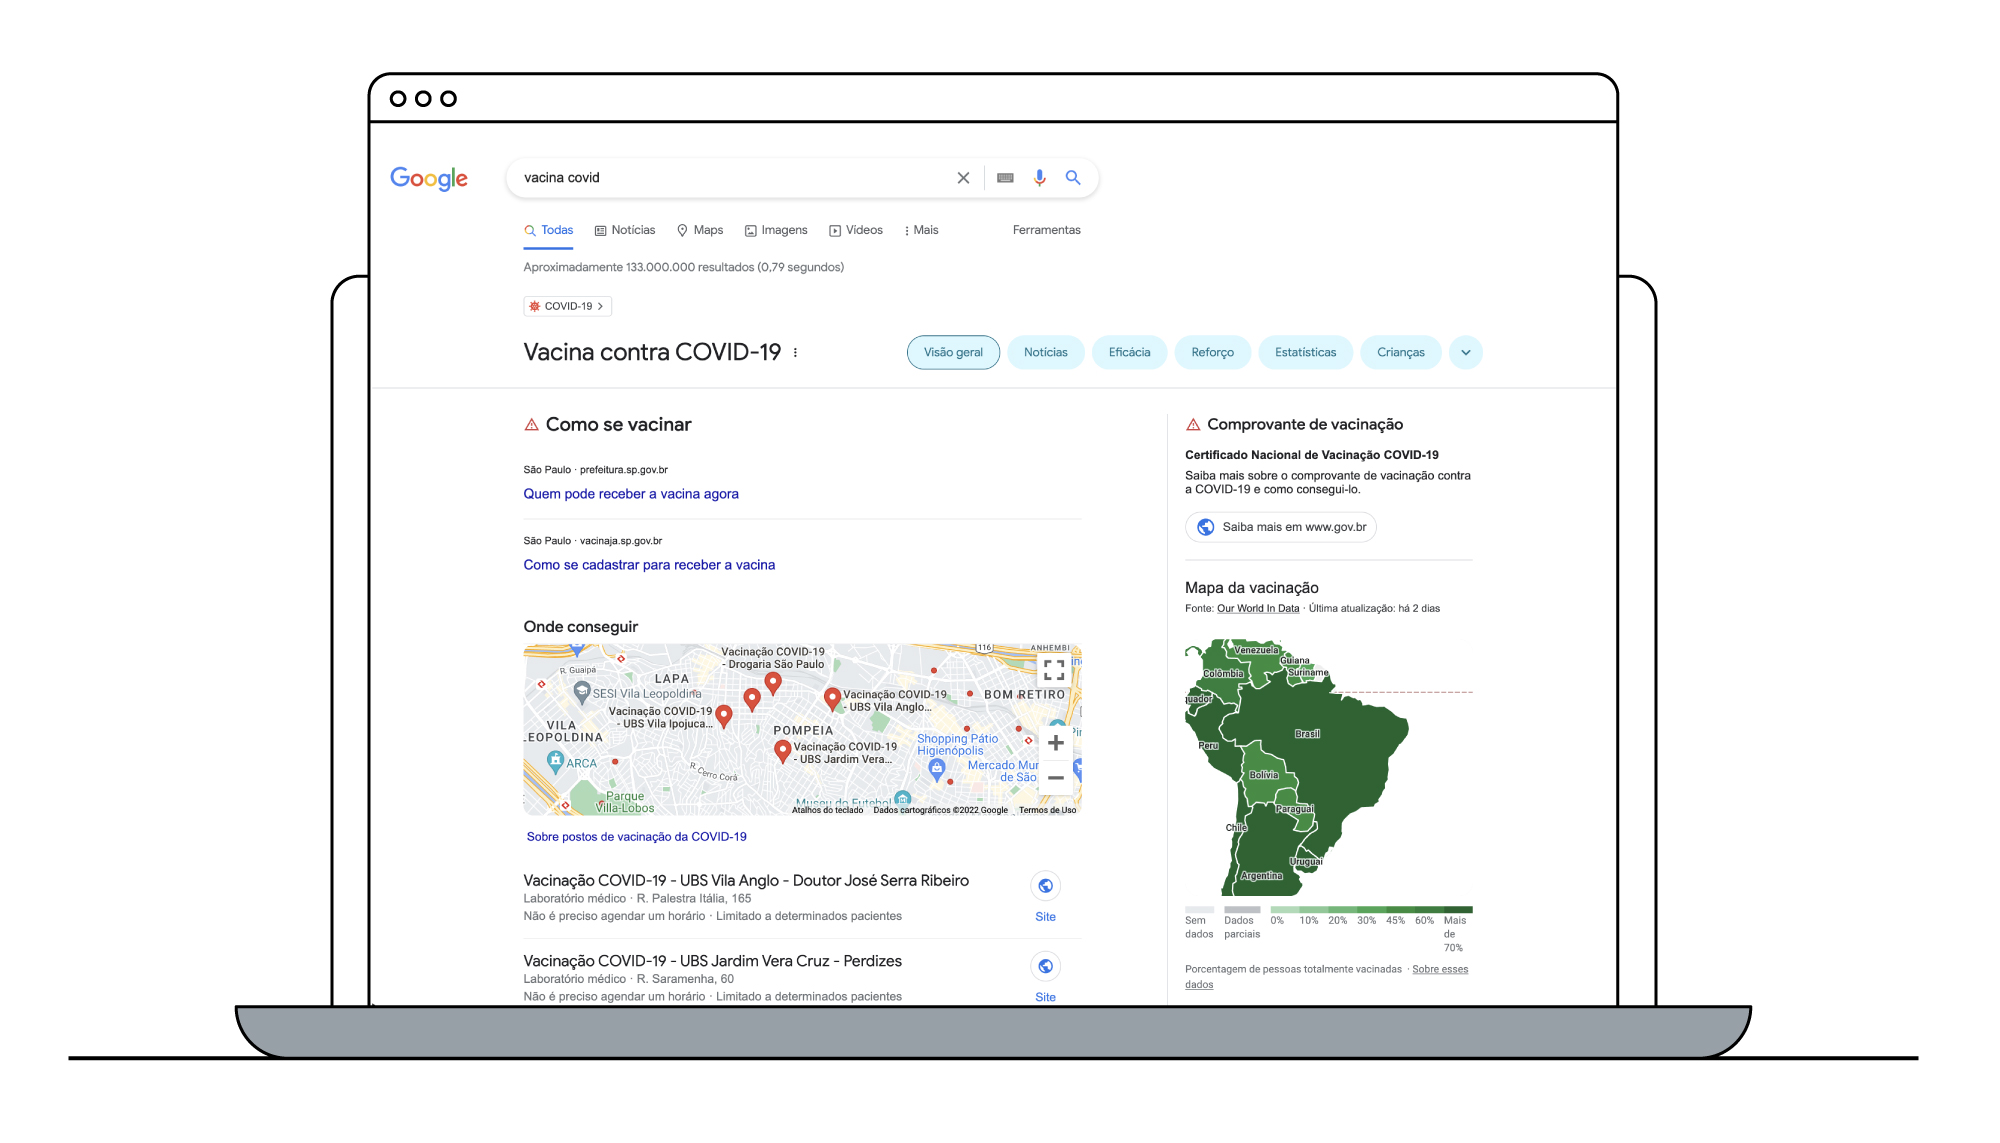This screenshot has width=2000, height=1143.
Task: Open Quem pode receber a vacina agora
Action: [631, 494]
